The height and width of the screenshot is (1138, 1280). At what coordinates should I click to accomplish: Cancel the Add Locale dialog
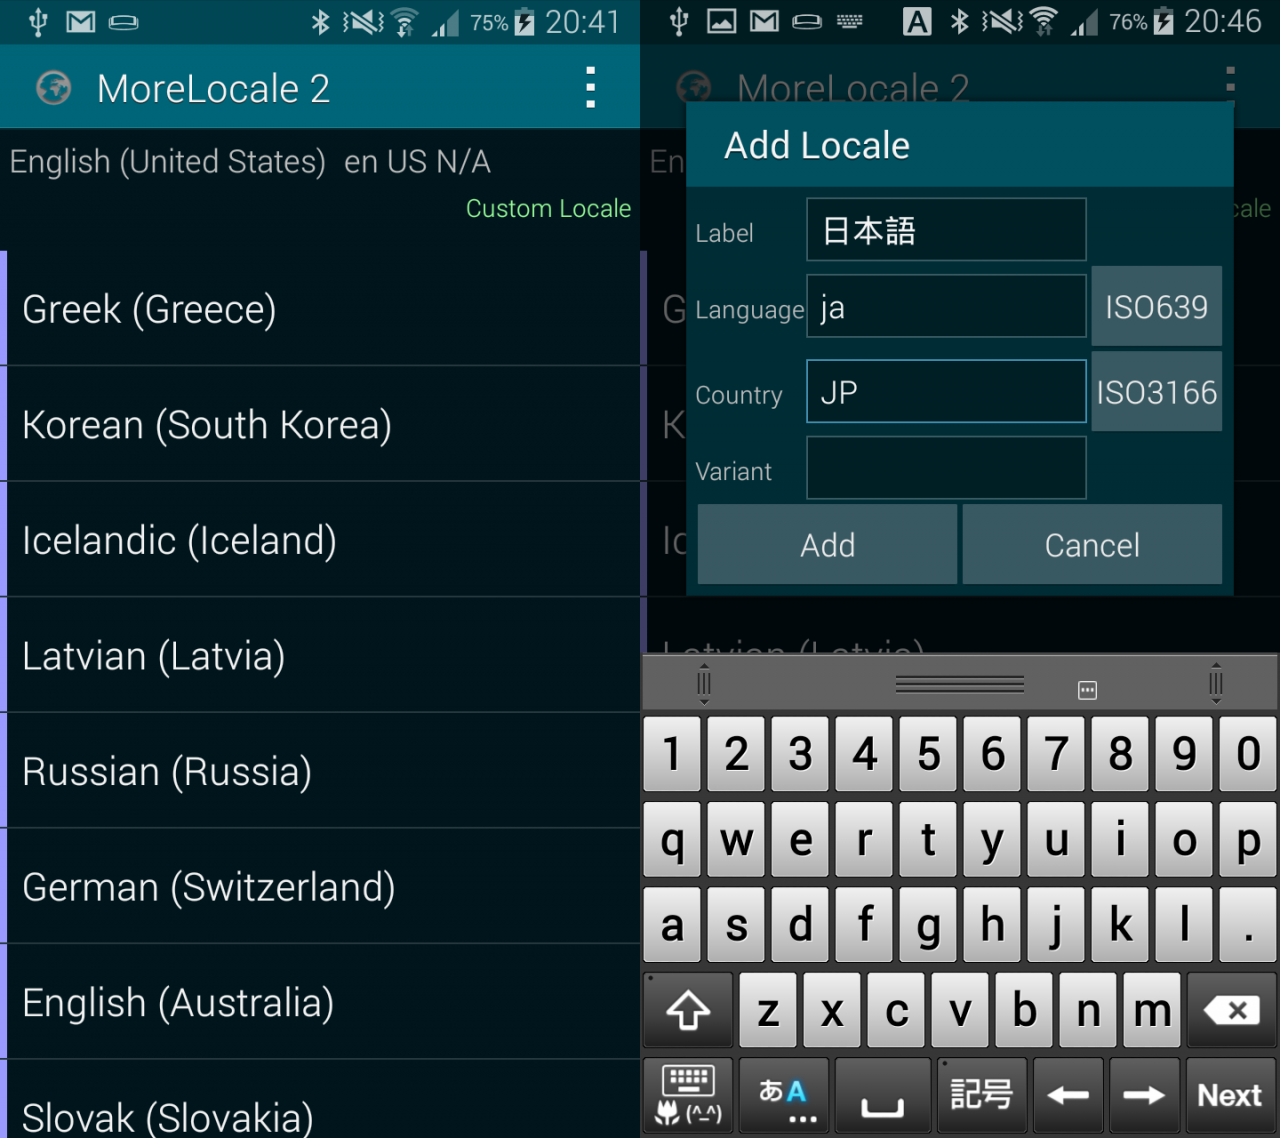1092,544
